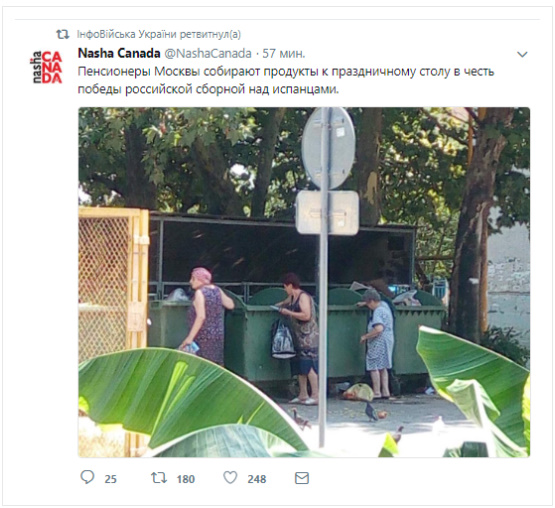The height and width of the screenshot is (508, 555).
Task: Click the tweet text starting with Пенсионеры Москвы
Action: pyautogui.click(x=286, y=80)
